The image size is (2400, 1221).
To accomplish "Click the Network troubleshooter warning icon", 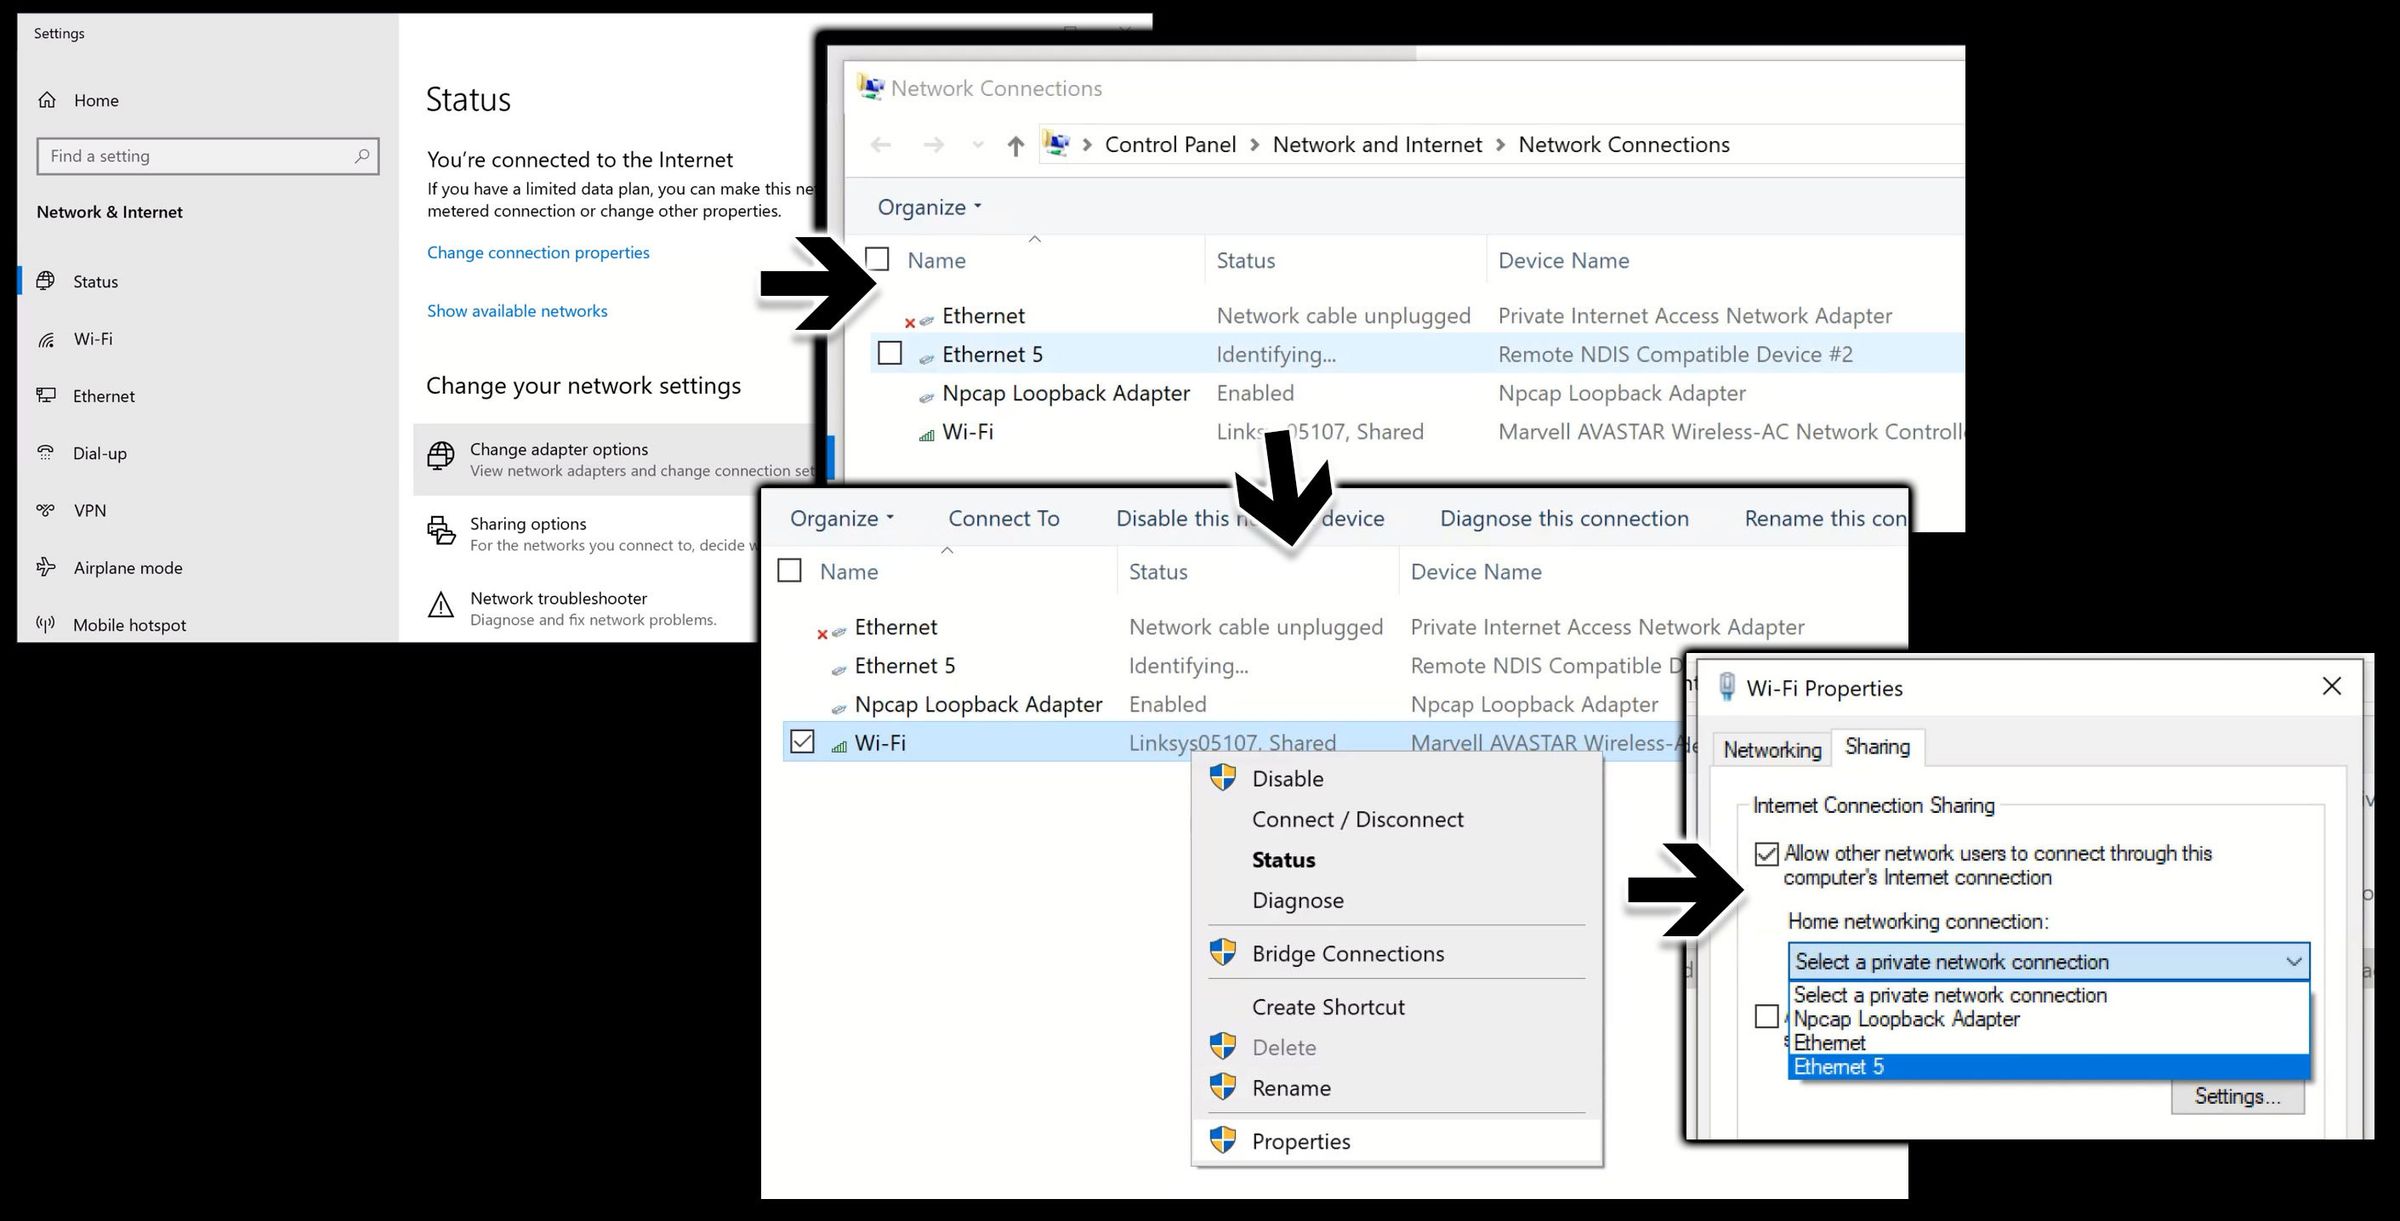I will click(x=441, y=606).
